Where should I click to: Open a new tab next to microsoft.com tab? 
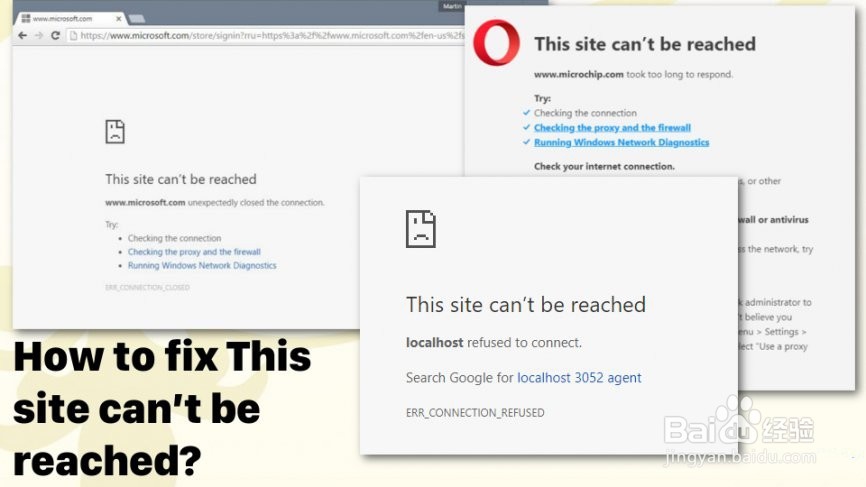coord(137,19)
